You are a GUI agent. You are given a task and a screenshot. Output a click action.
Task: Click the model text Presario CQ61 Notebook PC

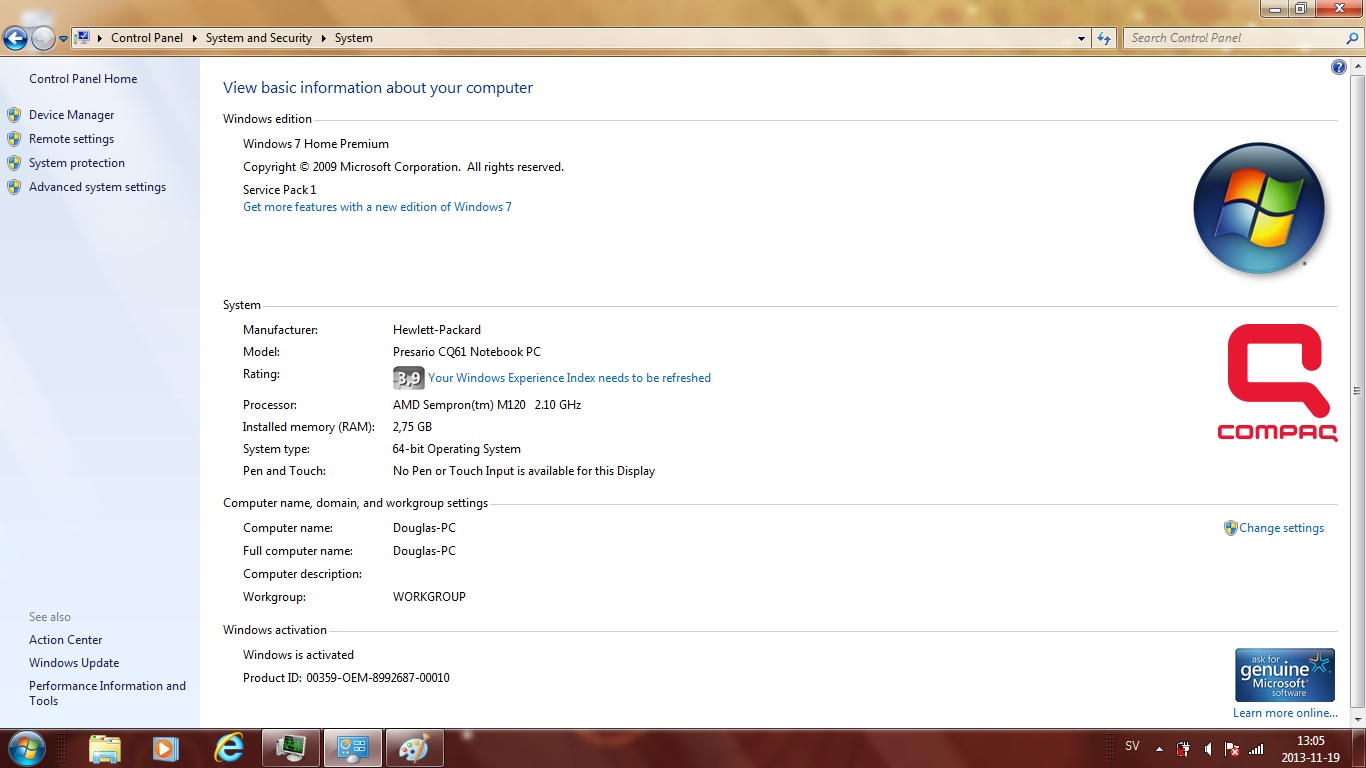(x=467, y=352)
